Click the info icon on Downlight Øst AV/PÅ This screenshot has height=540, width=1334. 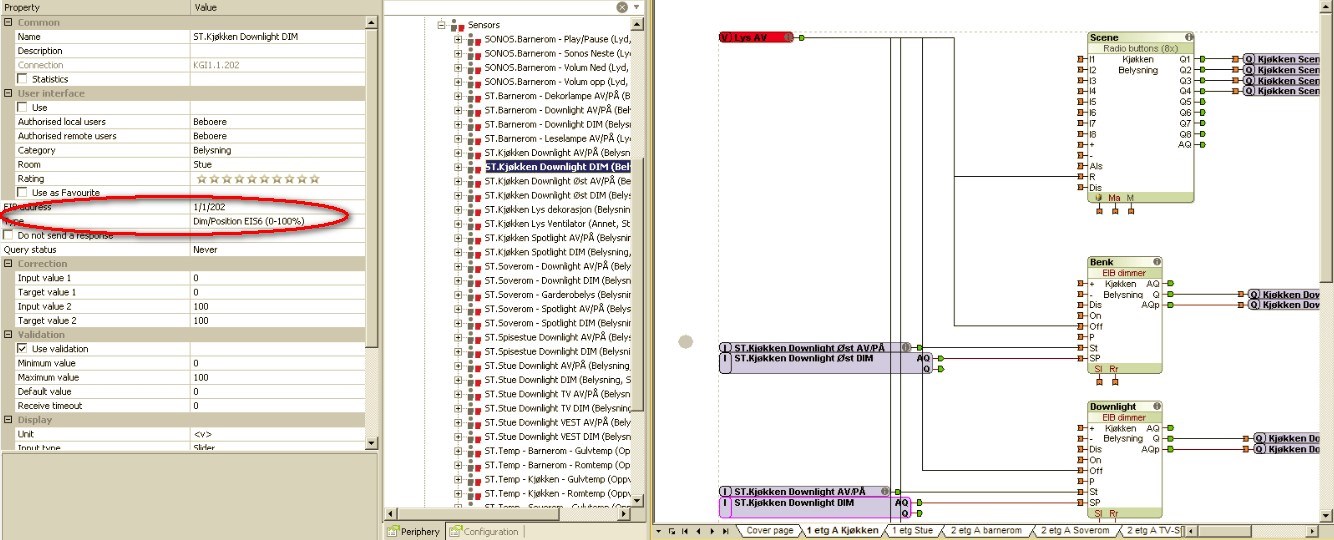905,348
